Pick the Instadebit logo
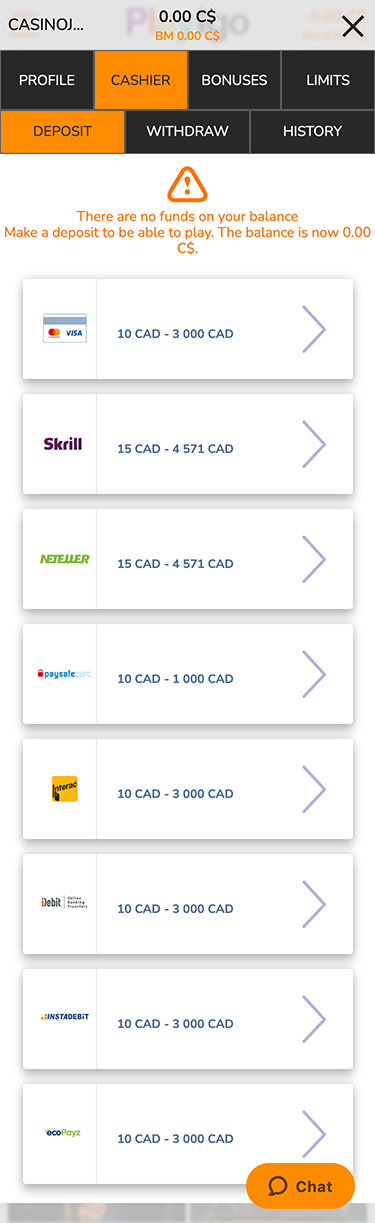The width and height of the screenshot is (375, 1223). pyautogui.click(x=64, y=1017)
